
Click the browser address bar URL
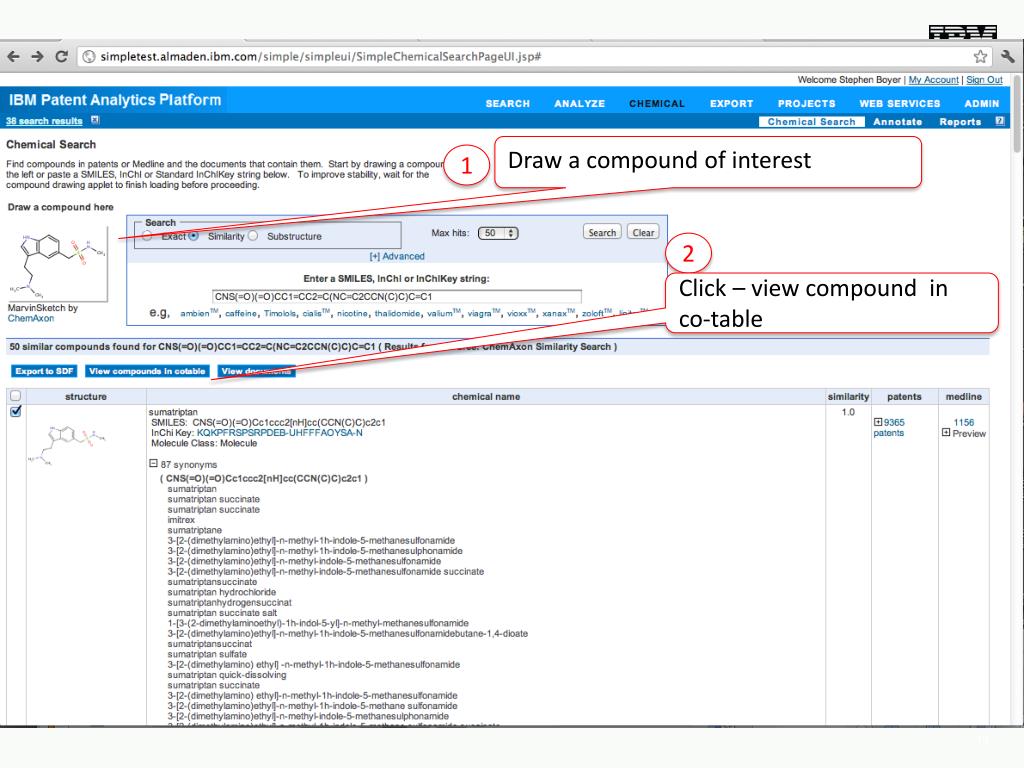[320, 57]
